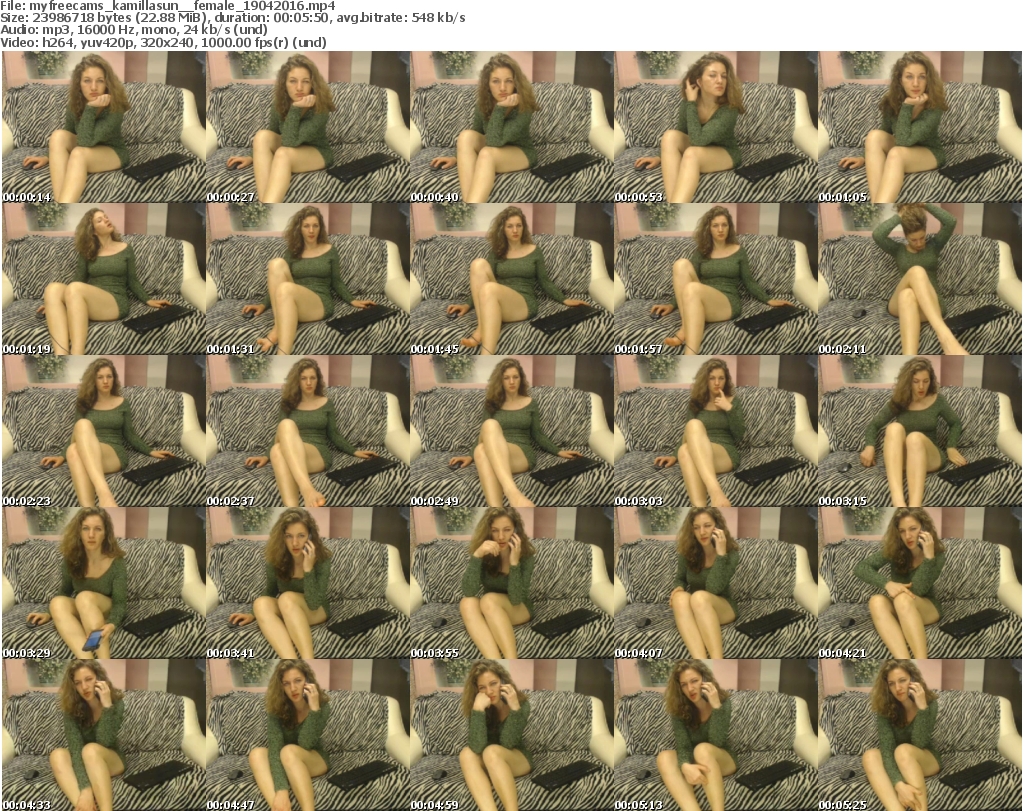The height and width of the screenshot is (811, 1024).
Task: Open the thumbnail stamped 00:04:33
Action: pyautogui.click(x=104, y=735)
